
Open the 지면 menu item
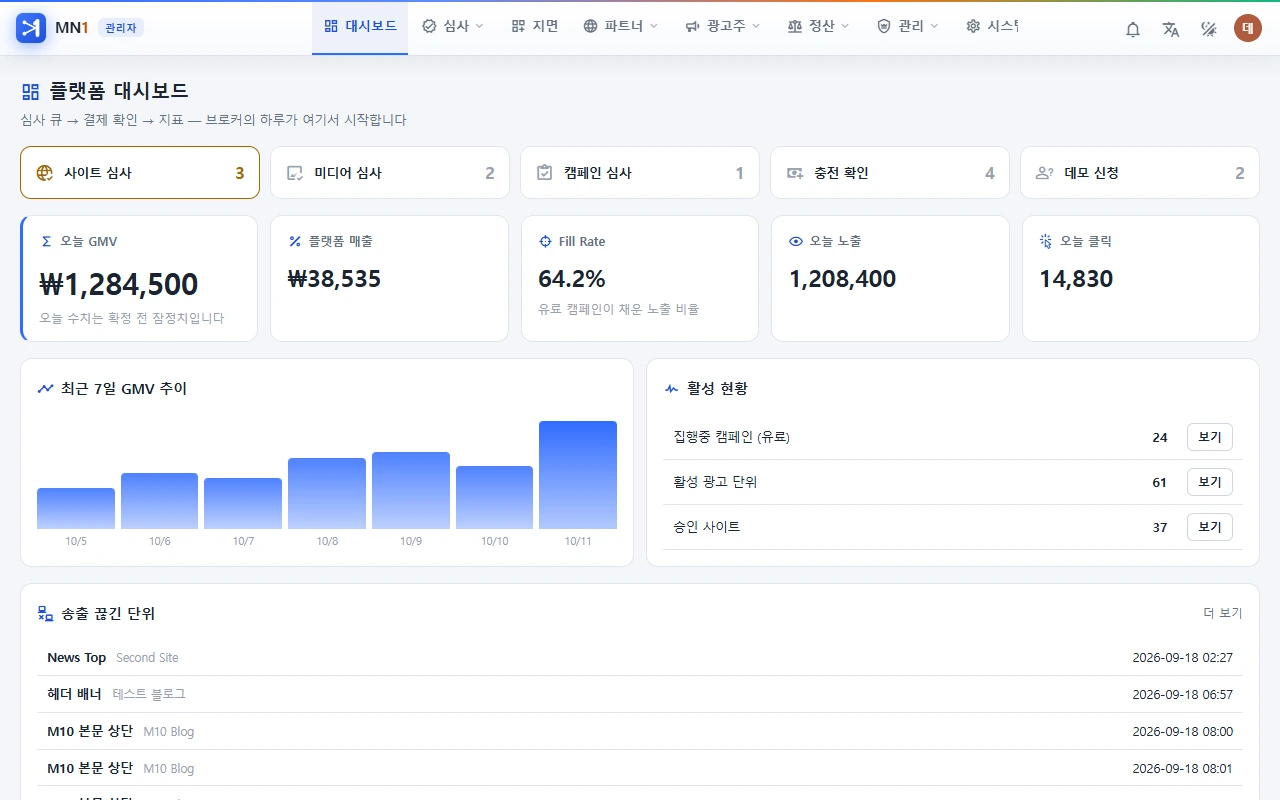tap(534, 27)
